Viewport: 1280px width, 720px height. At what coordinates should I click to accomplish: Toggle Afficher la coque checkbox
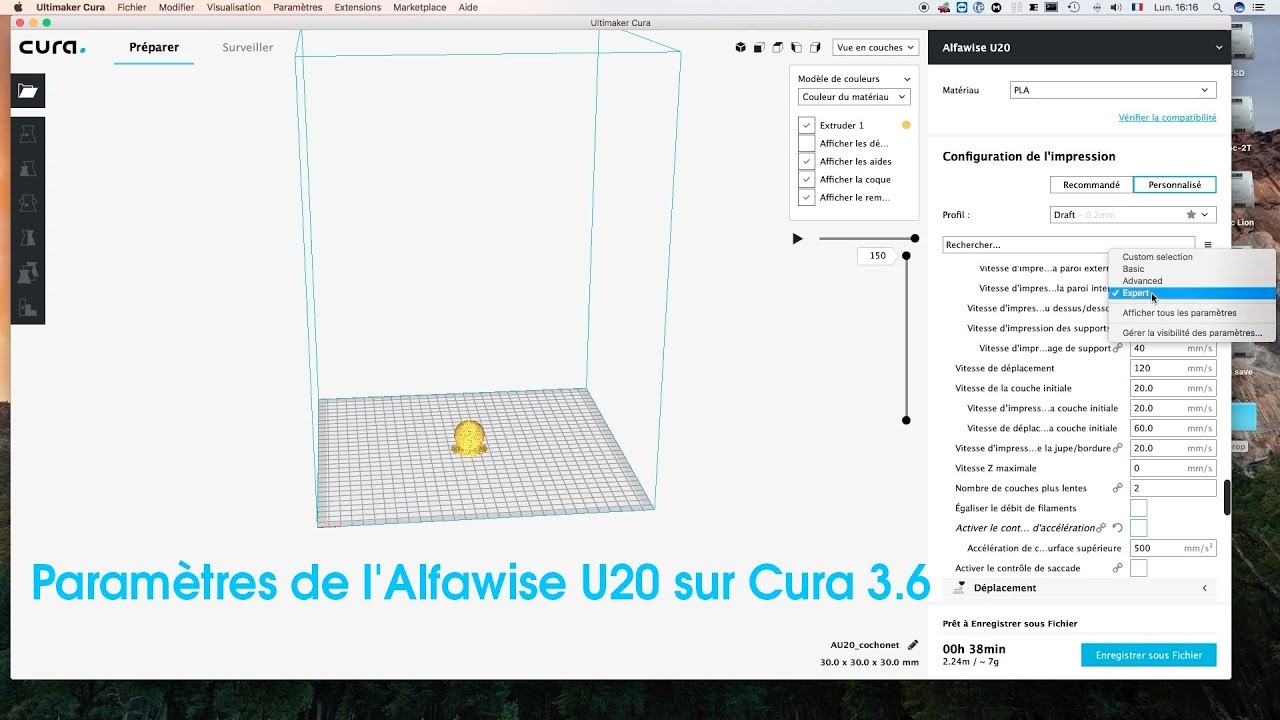pyautogui.click(x=807, y=179)
